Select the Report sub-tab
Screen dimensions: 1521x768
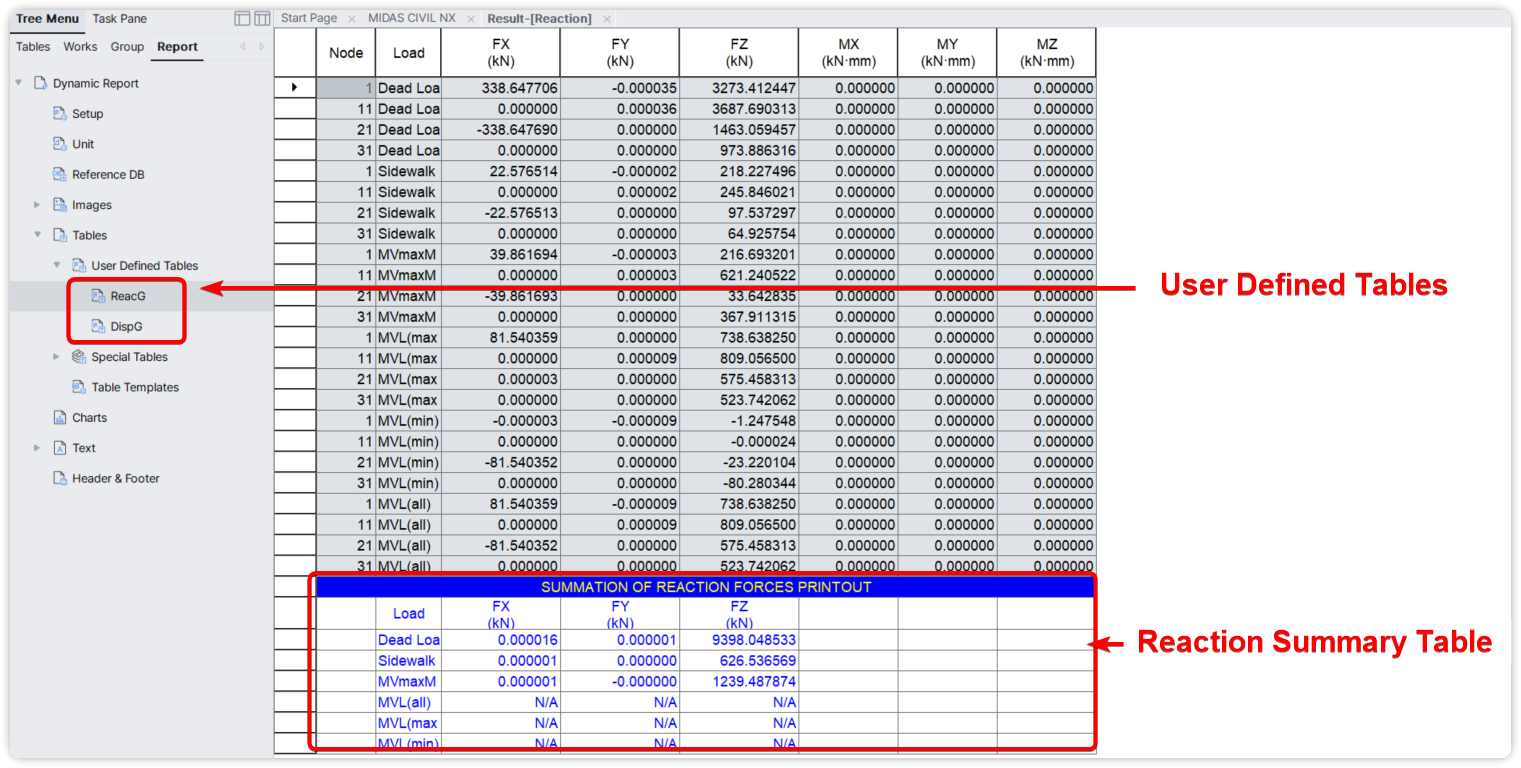pyautogui.click(x=177, y=47)
